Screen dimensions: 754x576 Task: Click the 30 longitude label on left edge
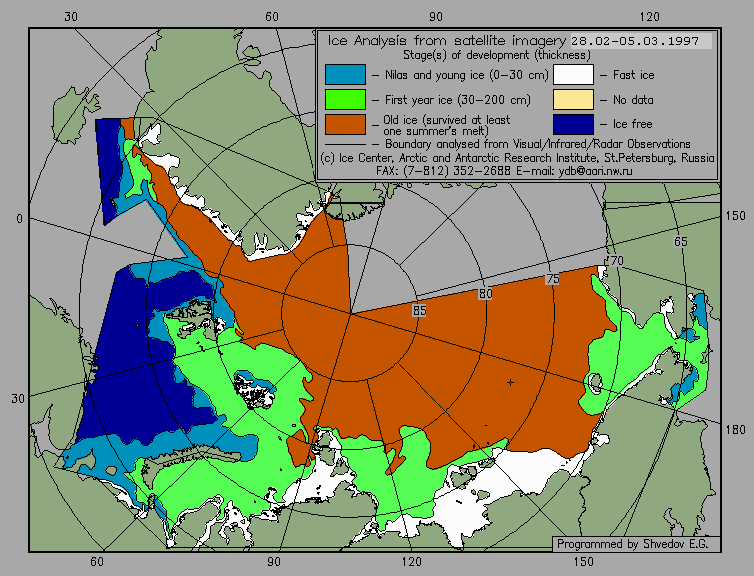pyautogui.click(x=18, y=399)
